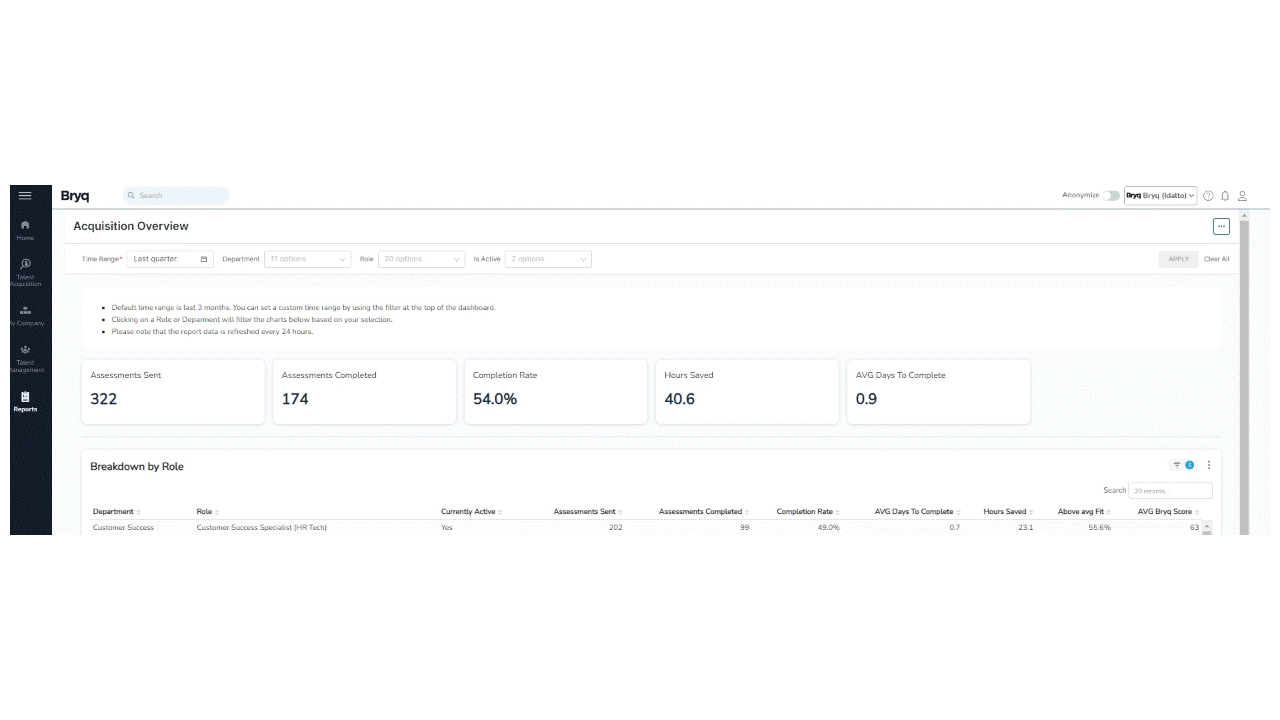The image size is (1280, 720).
Task: Click the table records search field
Action: click(1170, 491)
